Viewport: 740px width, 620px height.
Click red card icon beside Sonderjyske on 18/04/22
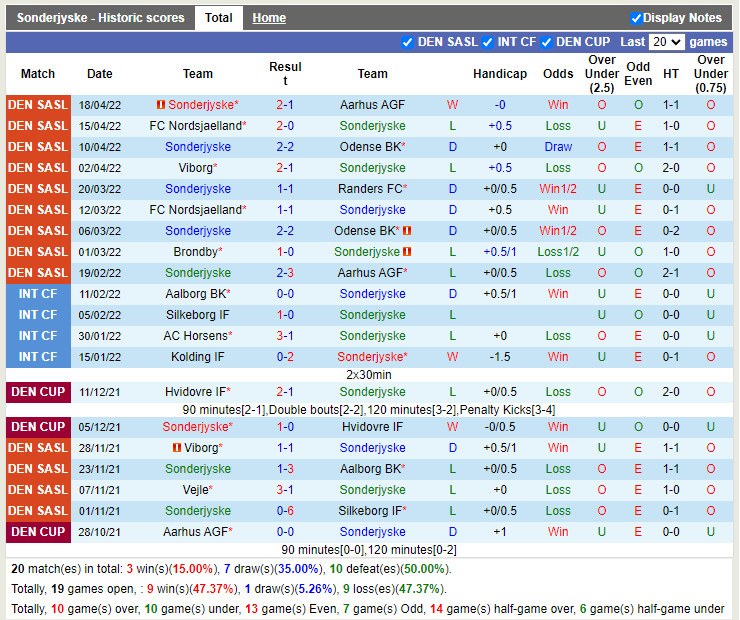click(x=161, y=105)
